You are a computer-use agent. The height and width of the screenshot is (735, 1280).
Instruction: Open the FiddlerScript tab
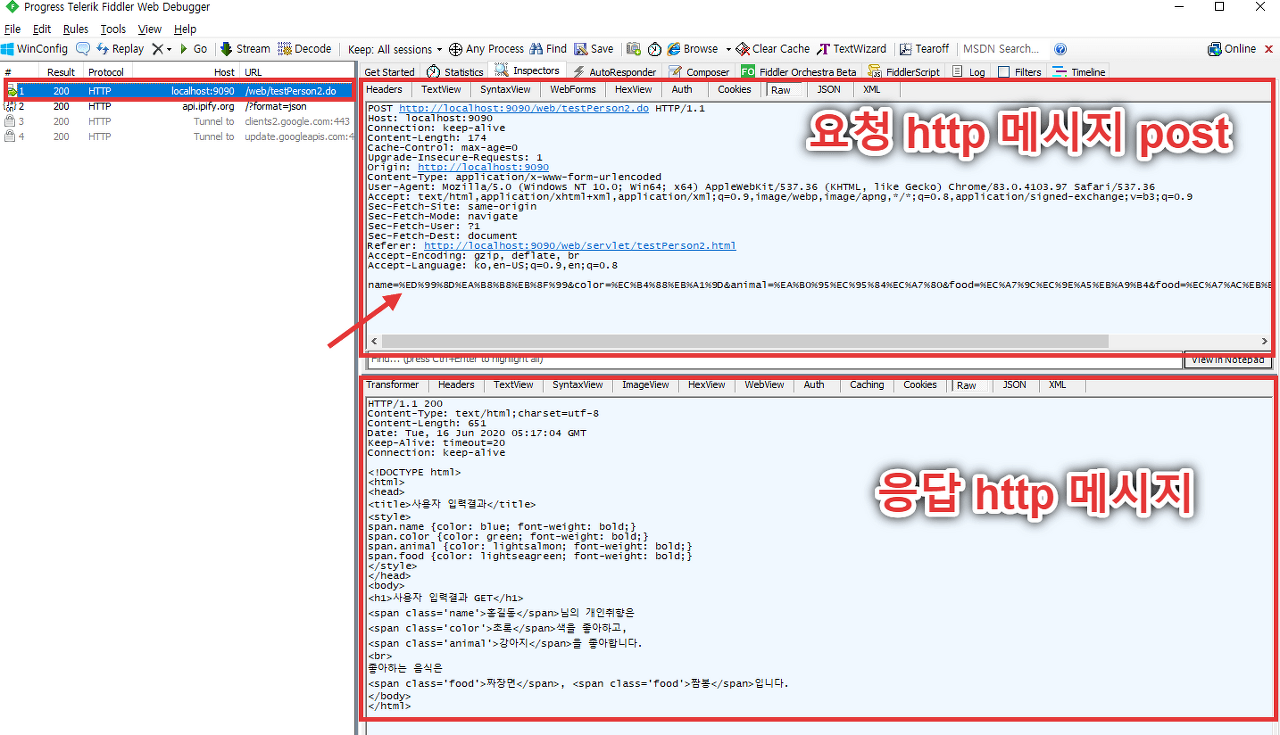point(905,72)
